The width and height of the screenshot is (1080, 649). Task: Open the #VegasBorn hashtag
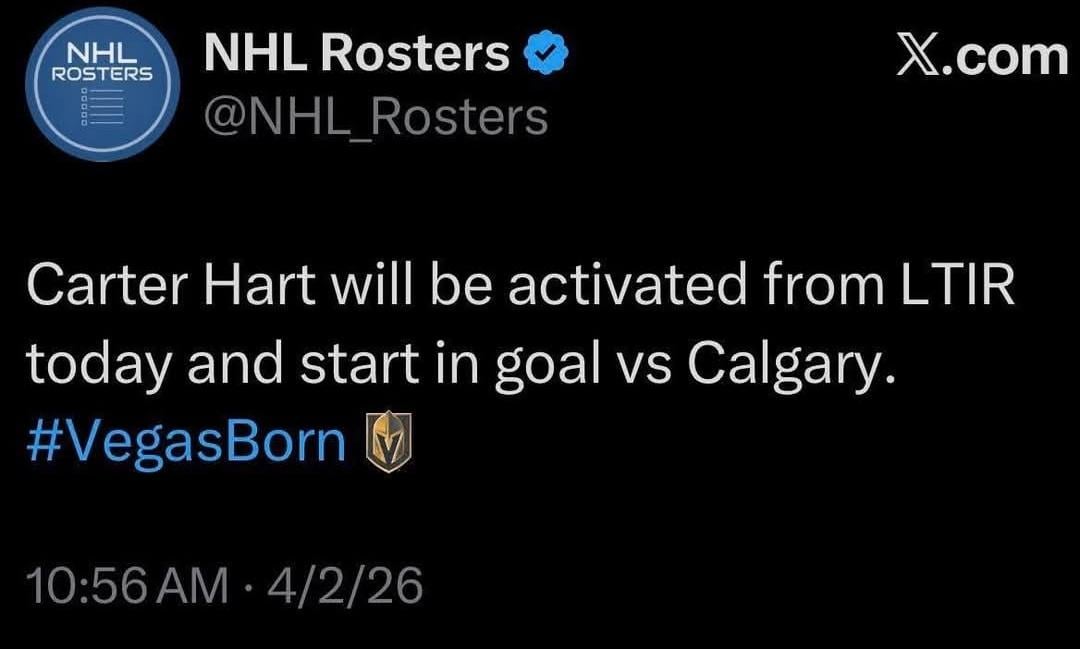187,443
